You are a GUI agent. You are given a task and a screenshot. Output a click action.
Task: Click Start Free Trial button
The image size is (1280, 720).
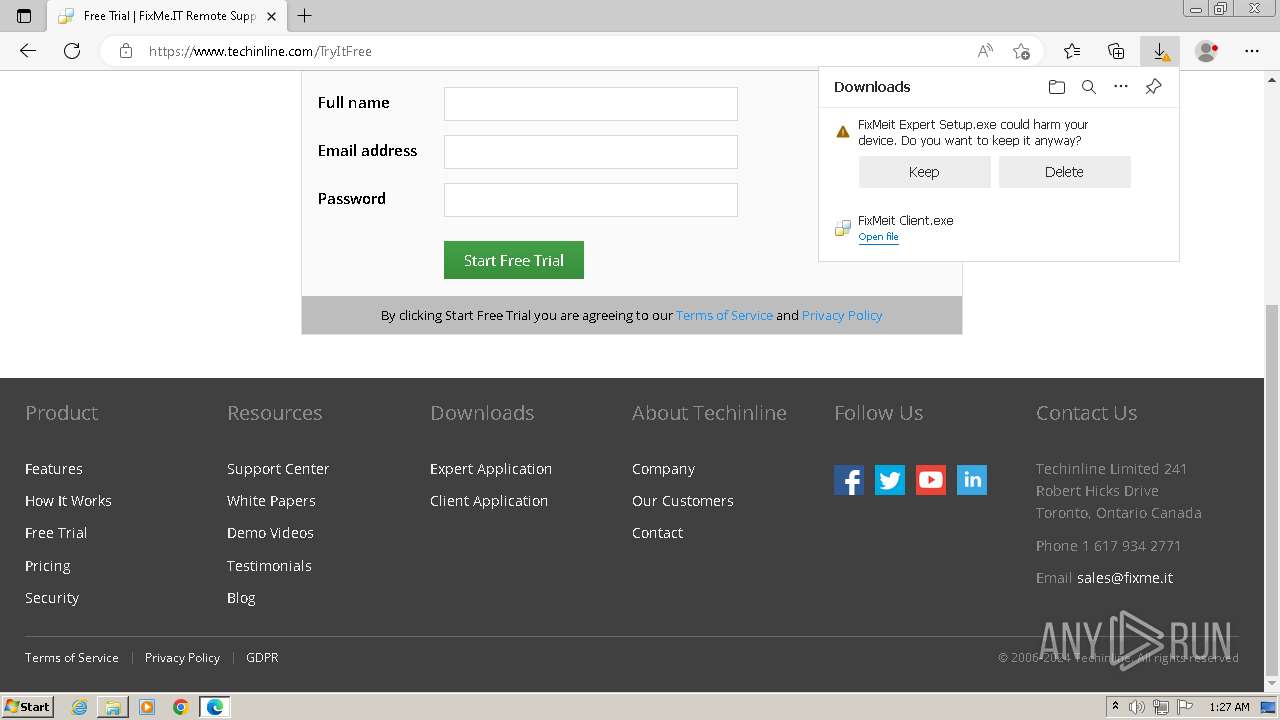[514, 260]
